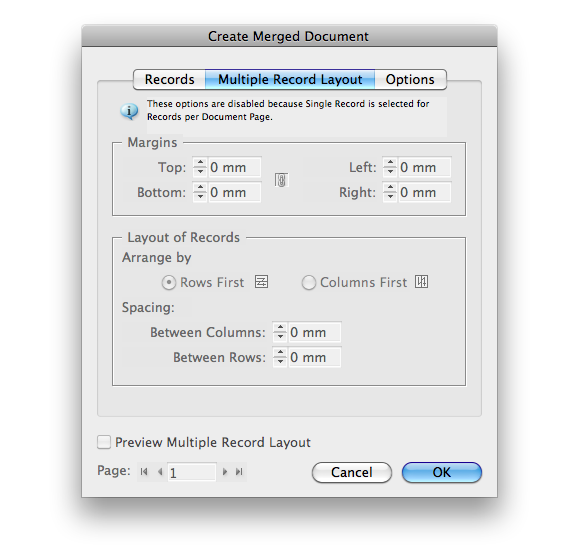Screen dimensions: 580x552
Task: Switch to the Options tab
Action: [x=410, y=80]
